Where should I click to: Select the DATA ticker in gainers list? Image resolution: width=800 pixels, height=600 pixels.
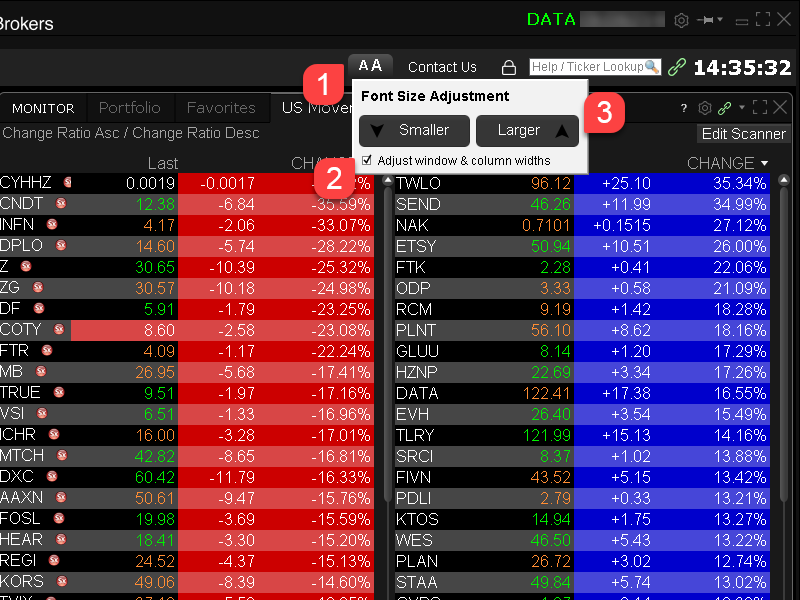pyautogui.click(x=417, y=393)
